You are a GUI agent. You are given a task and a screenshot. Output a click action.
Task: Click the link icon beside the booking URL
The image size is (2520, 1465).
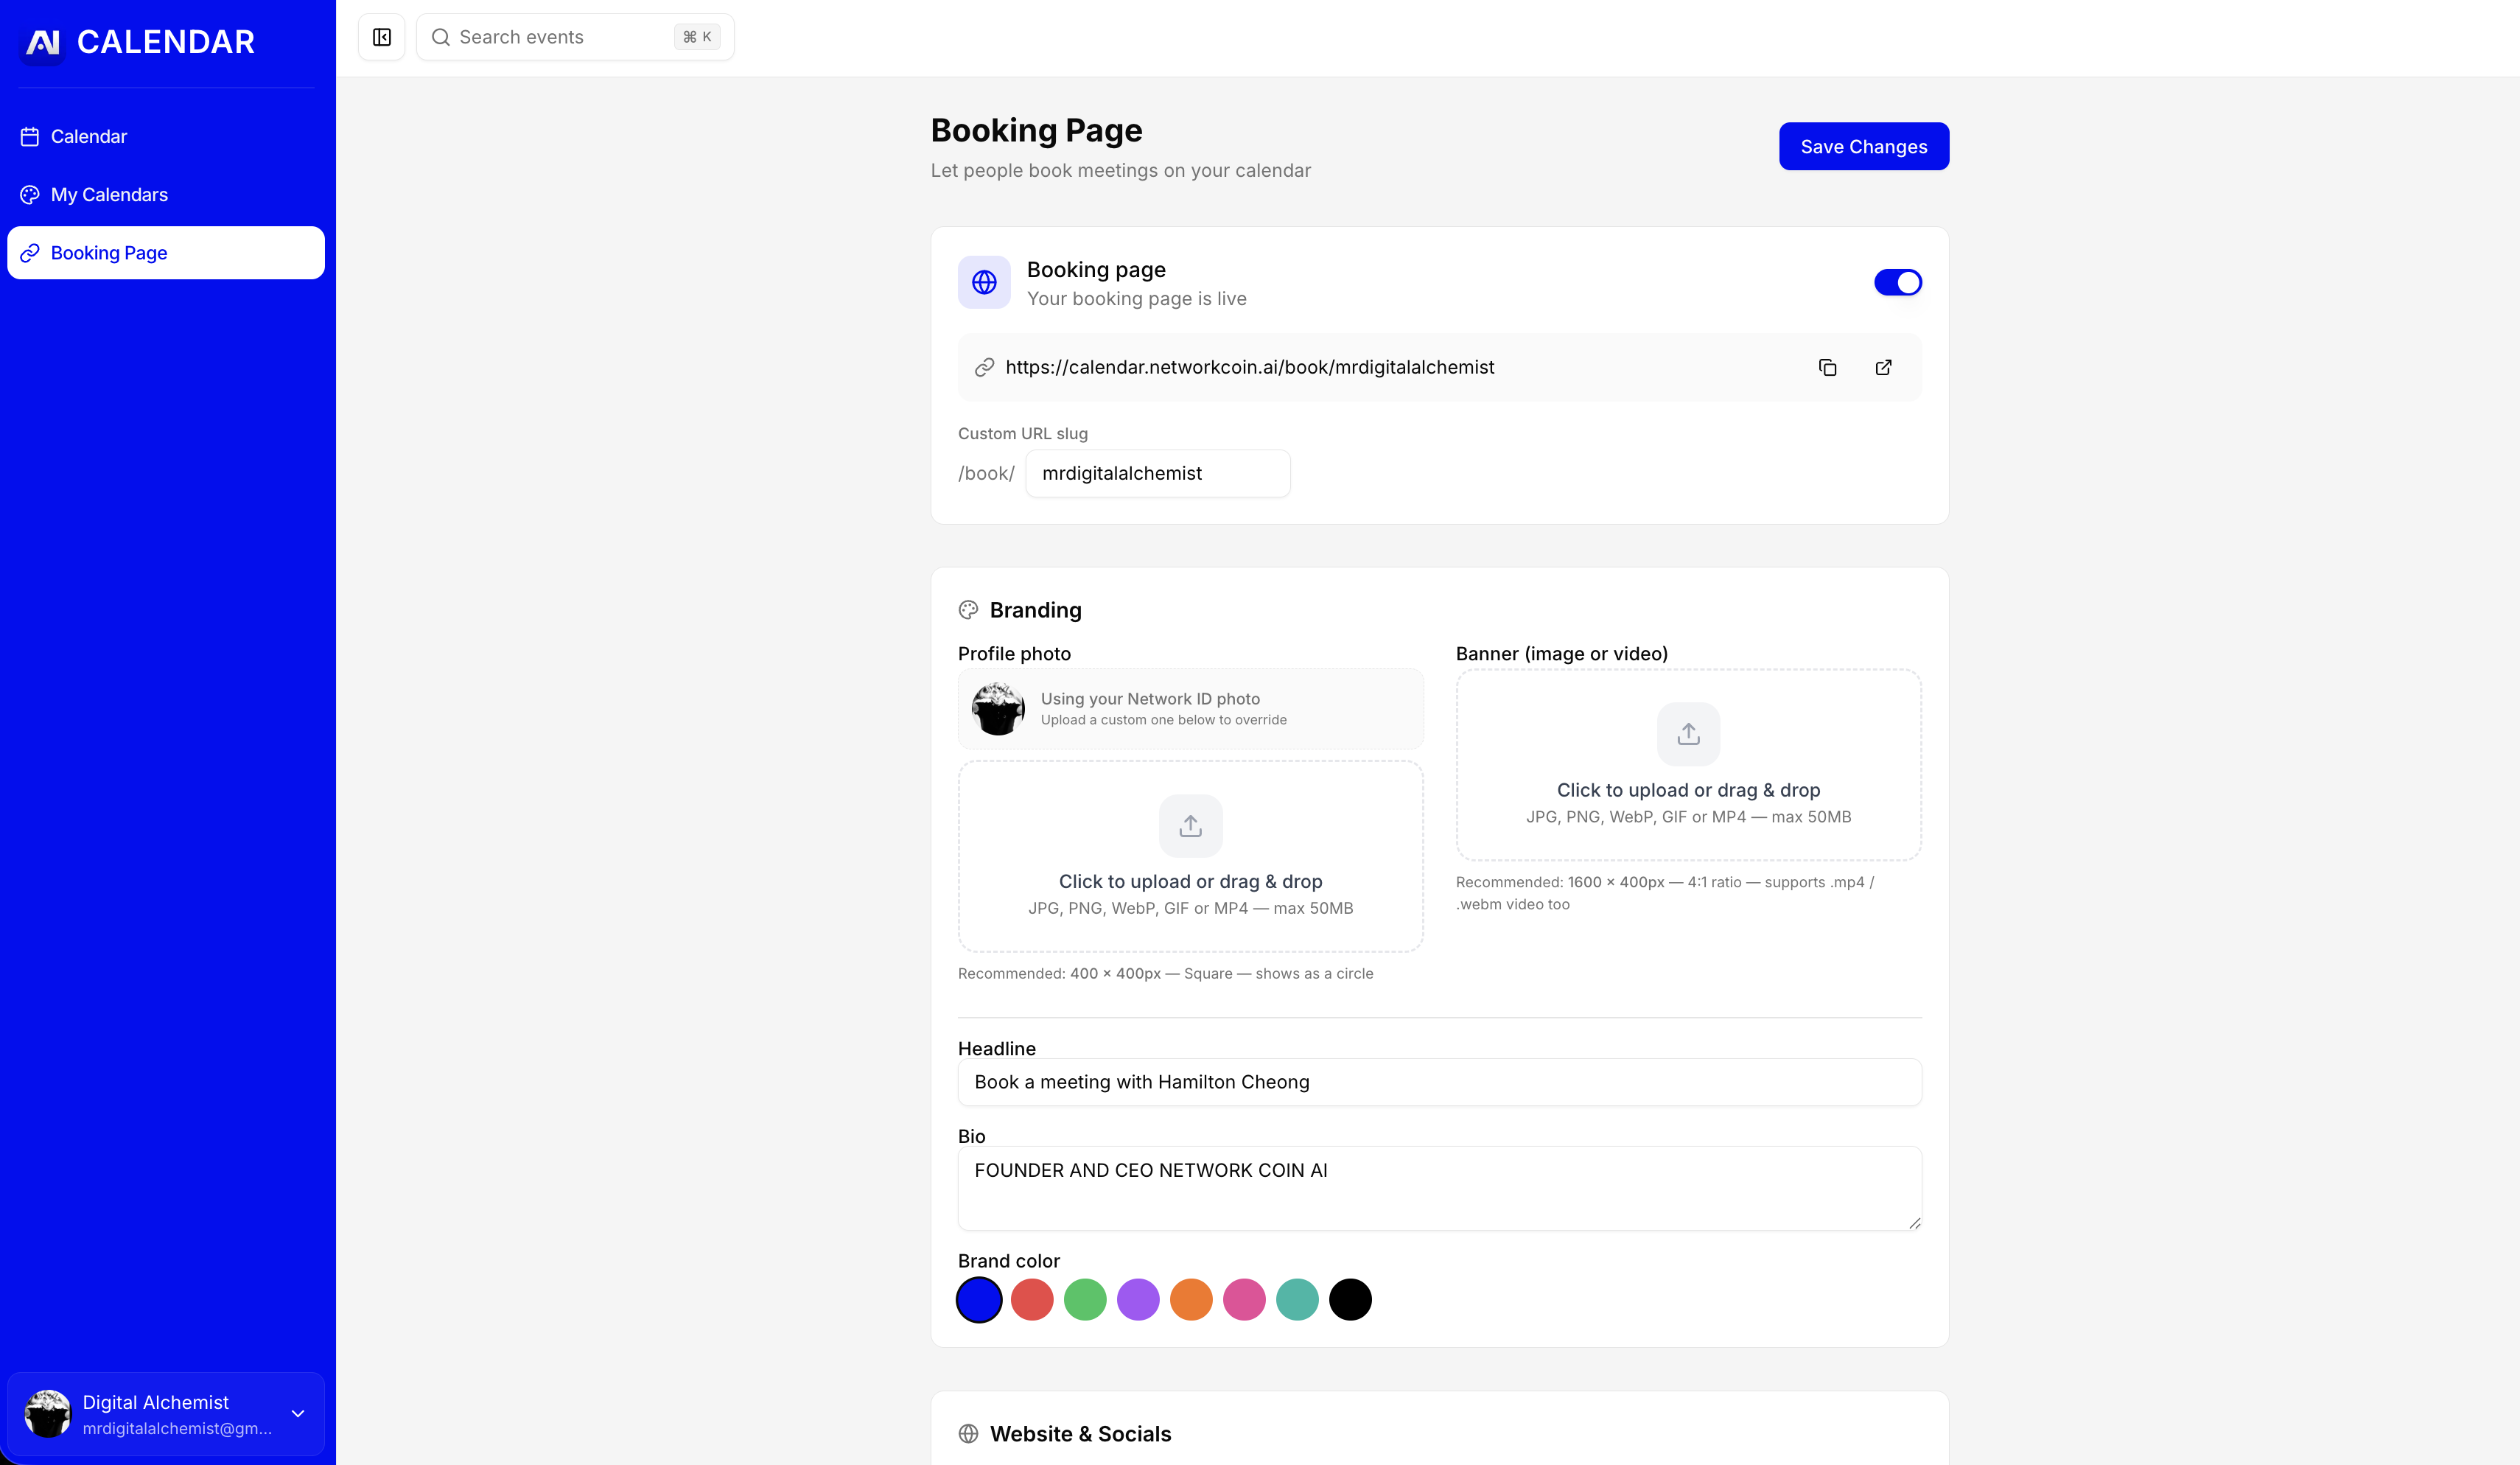tap(984, 367)
